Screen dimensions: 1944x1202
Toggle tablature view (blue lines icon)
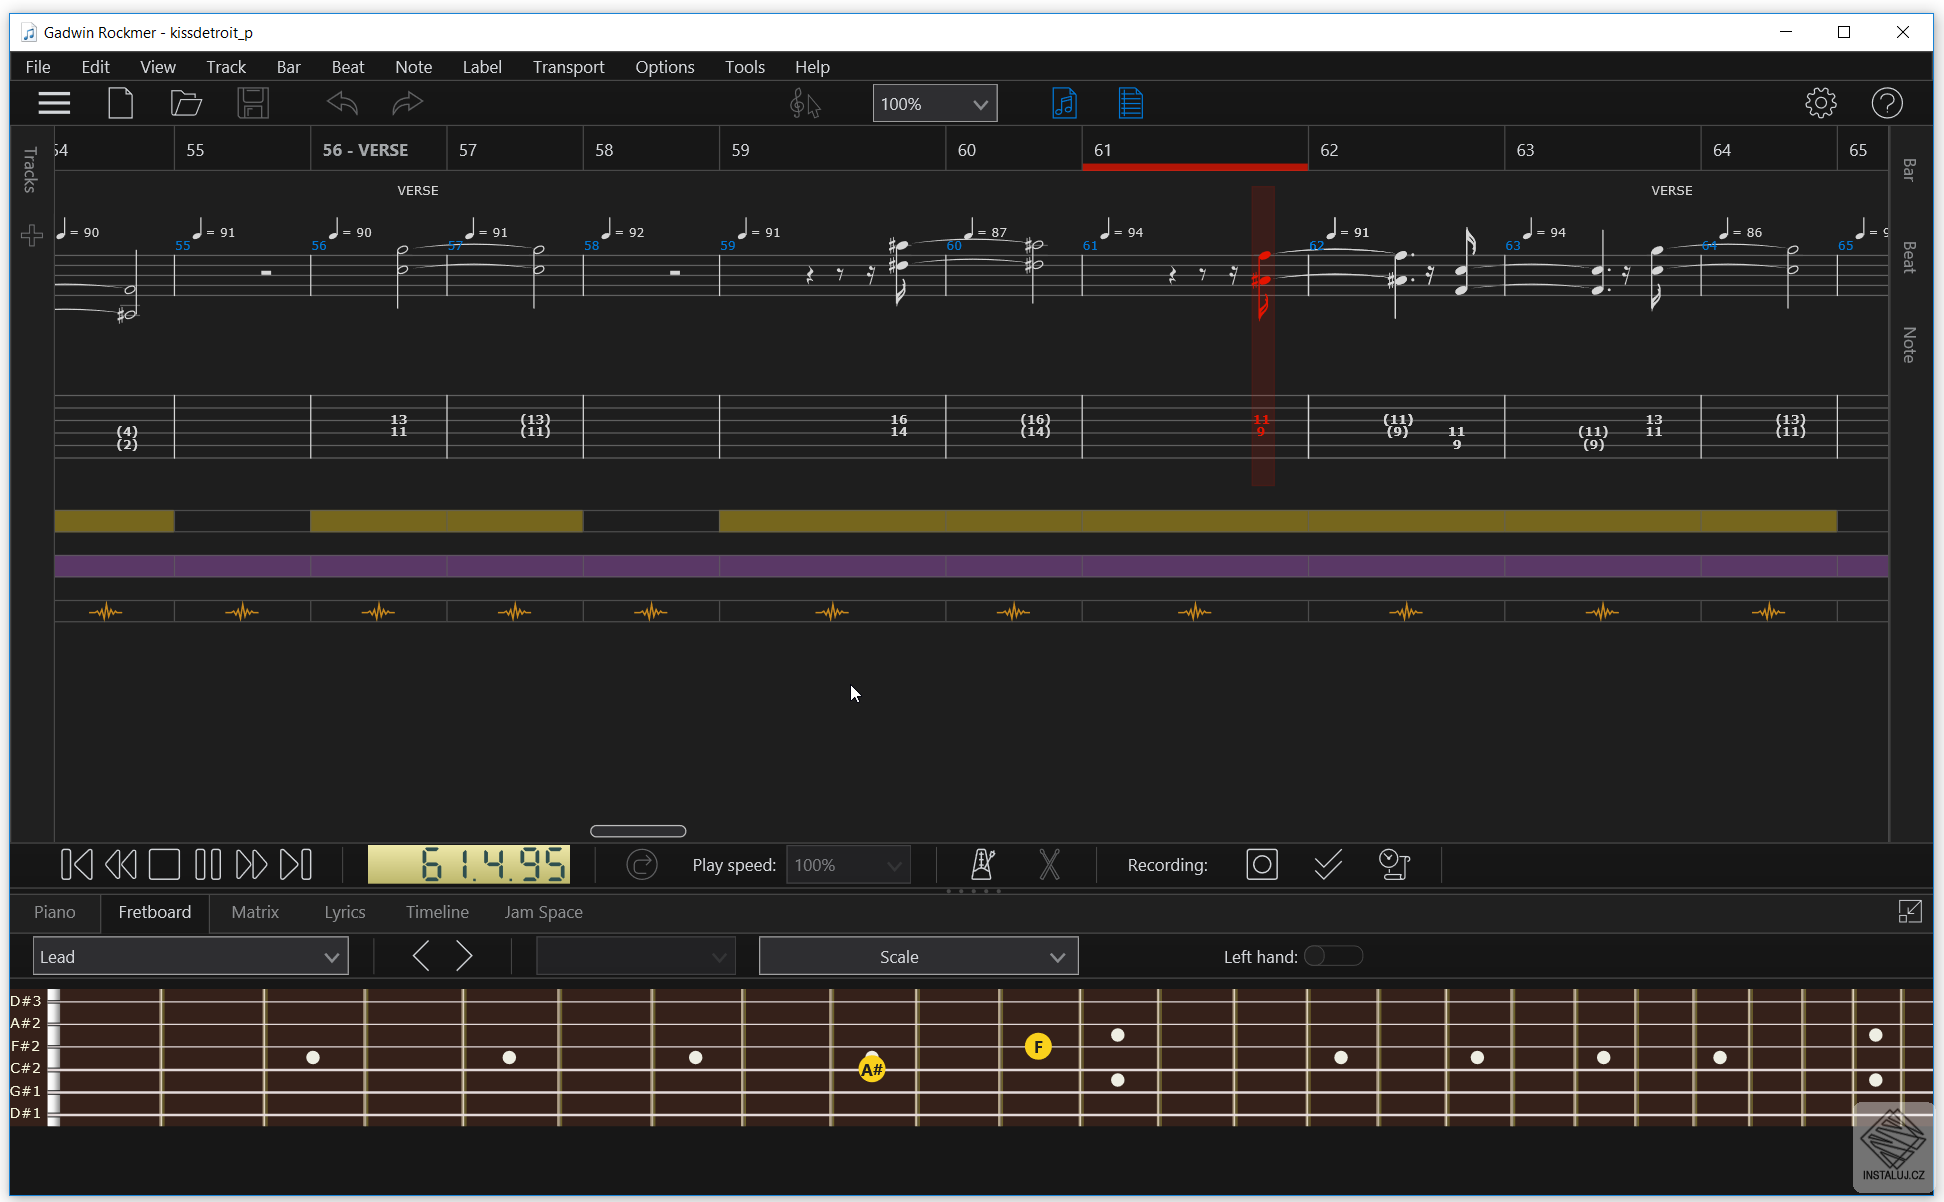pos(1130,103)
